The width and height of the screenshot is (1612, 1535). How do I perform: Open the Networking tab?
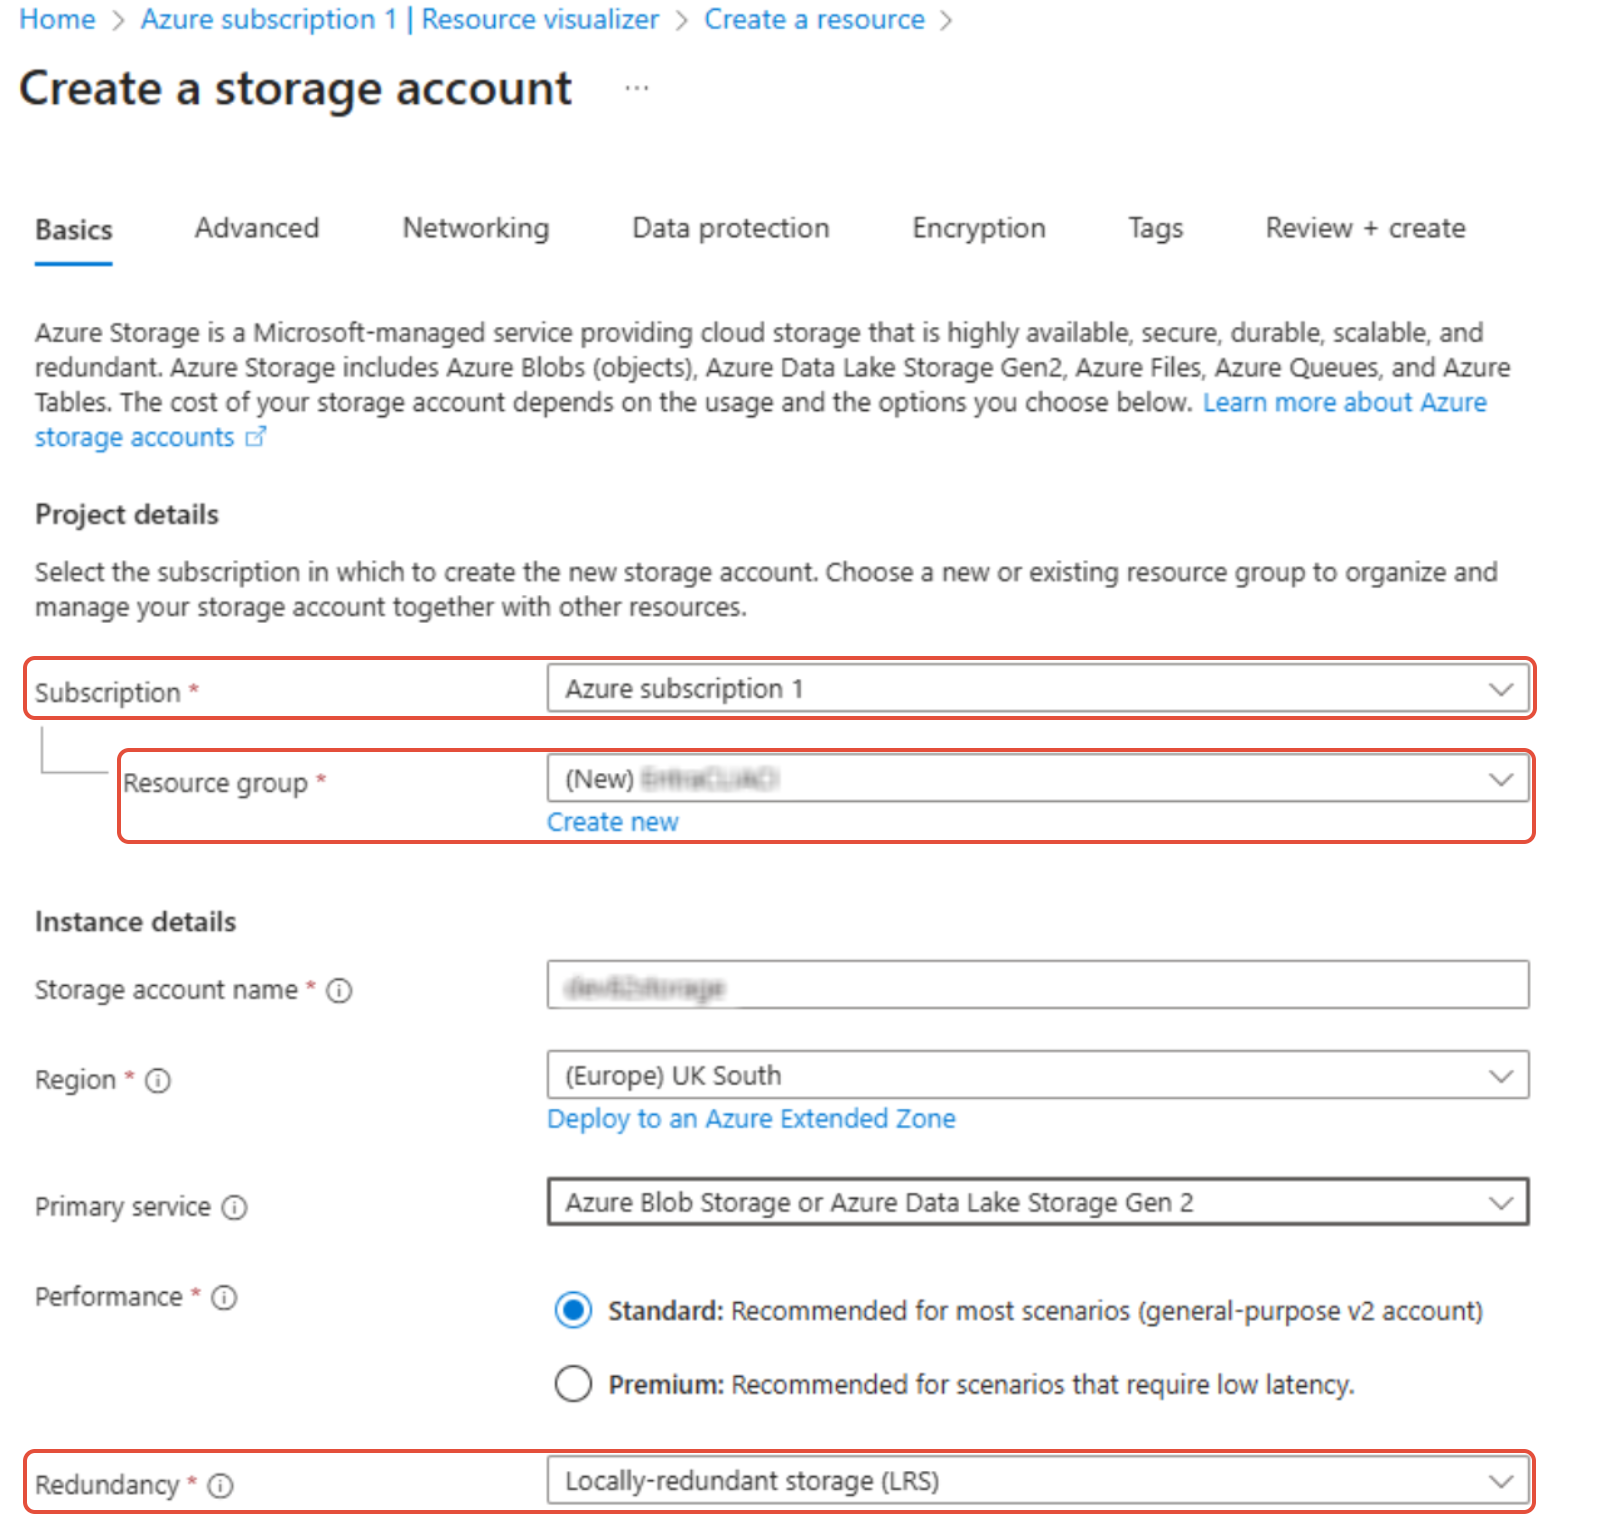click(x=476, y=228)
